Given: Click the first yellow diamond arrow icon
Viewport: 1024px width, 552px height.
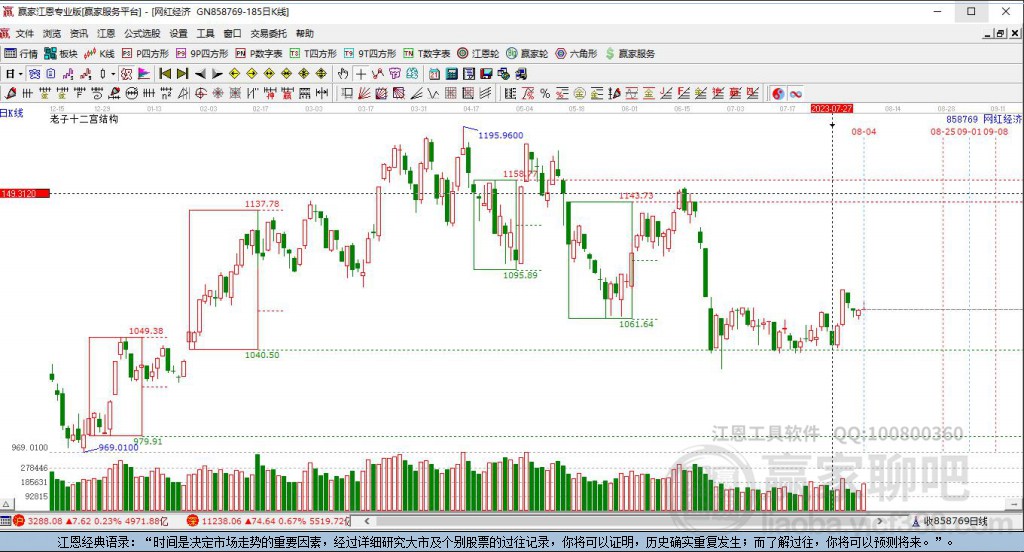Looking at the screenshot, I should click(x=234, y=74).
